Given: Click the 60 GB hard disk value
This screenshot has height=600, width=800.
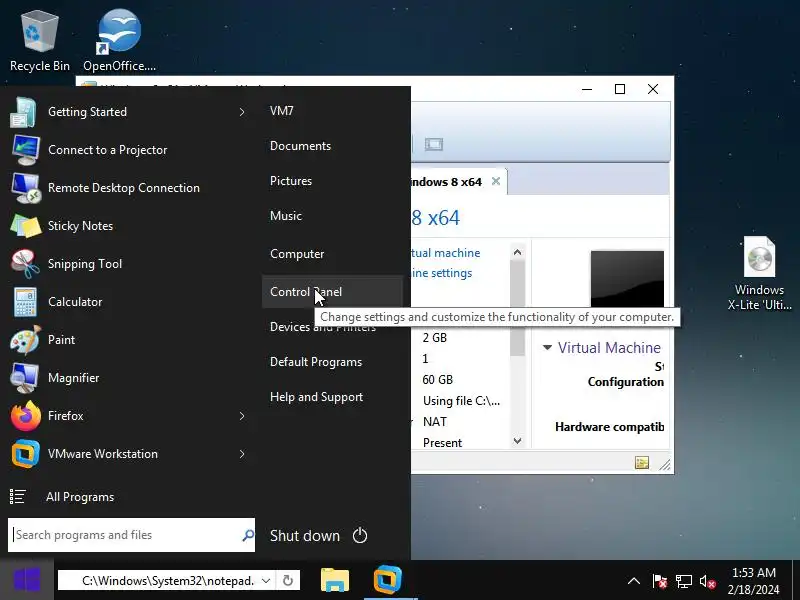Looking at the screenshot, I should coord(438,380).
